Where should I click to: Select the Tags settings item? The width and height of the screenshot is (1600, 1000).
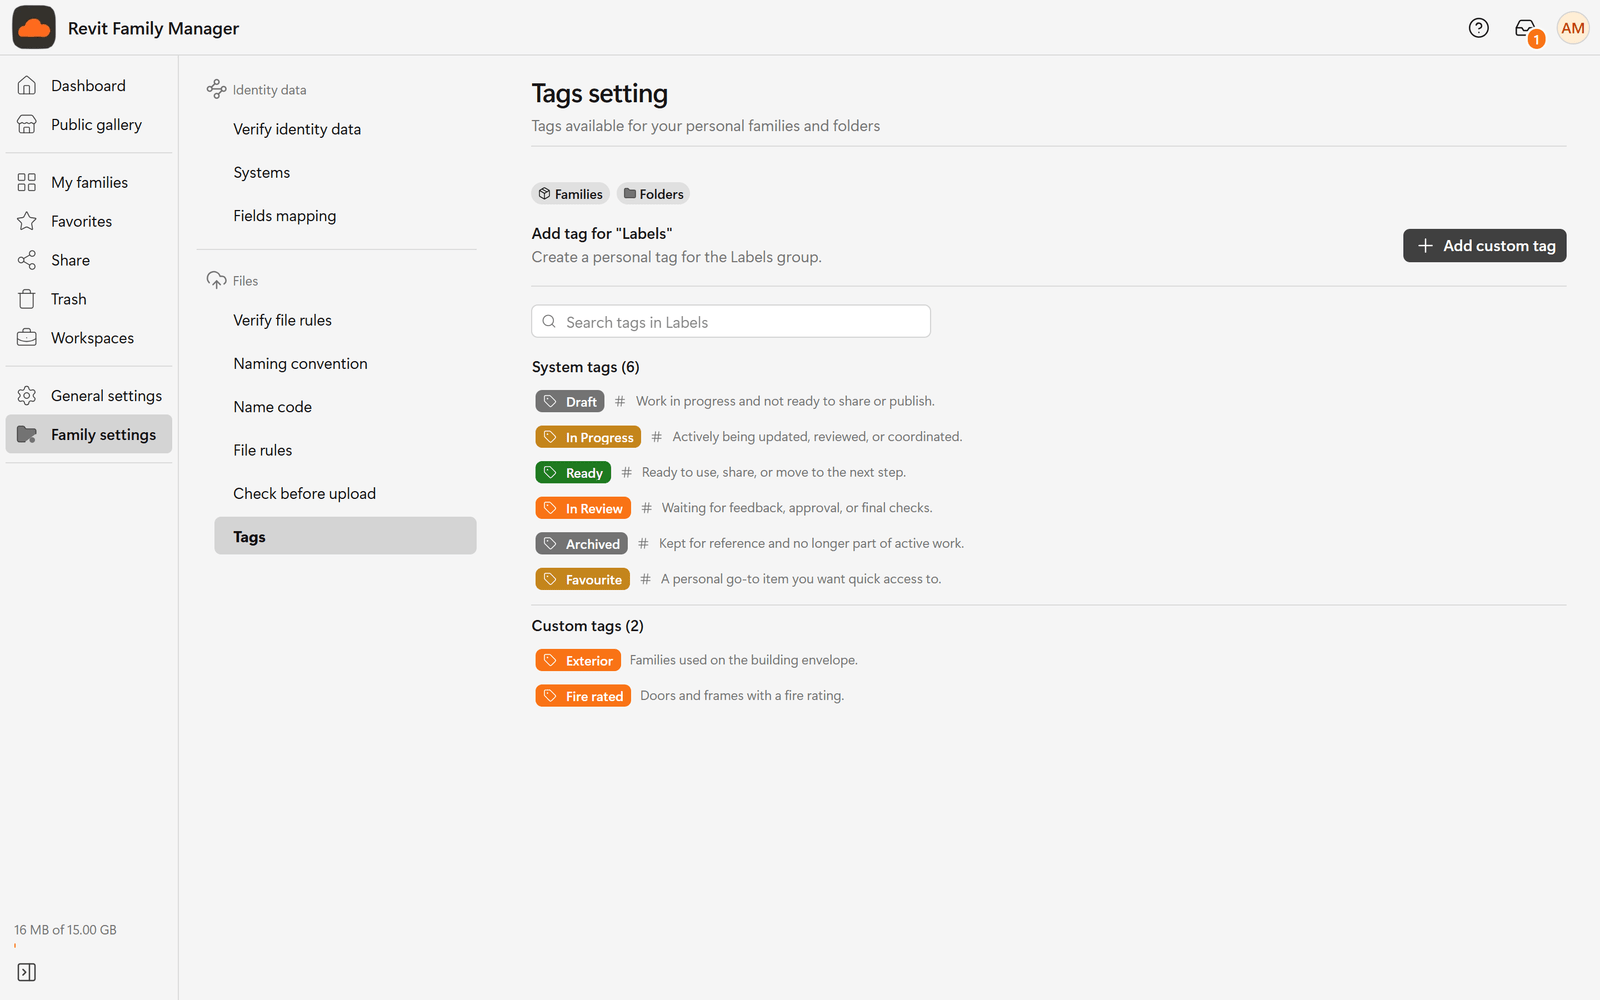coord(345,536)
